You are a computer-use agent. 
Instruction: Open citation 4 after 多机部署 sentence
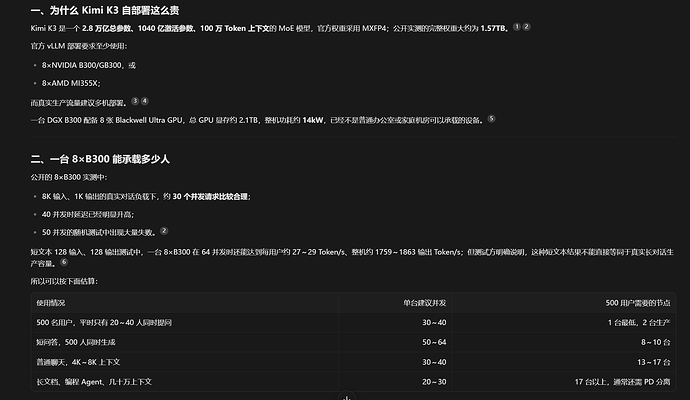tap(145, 101)
